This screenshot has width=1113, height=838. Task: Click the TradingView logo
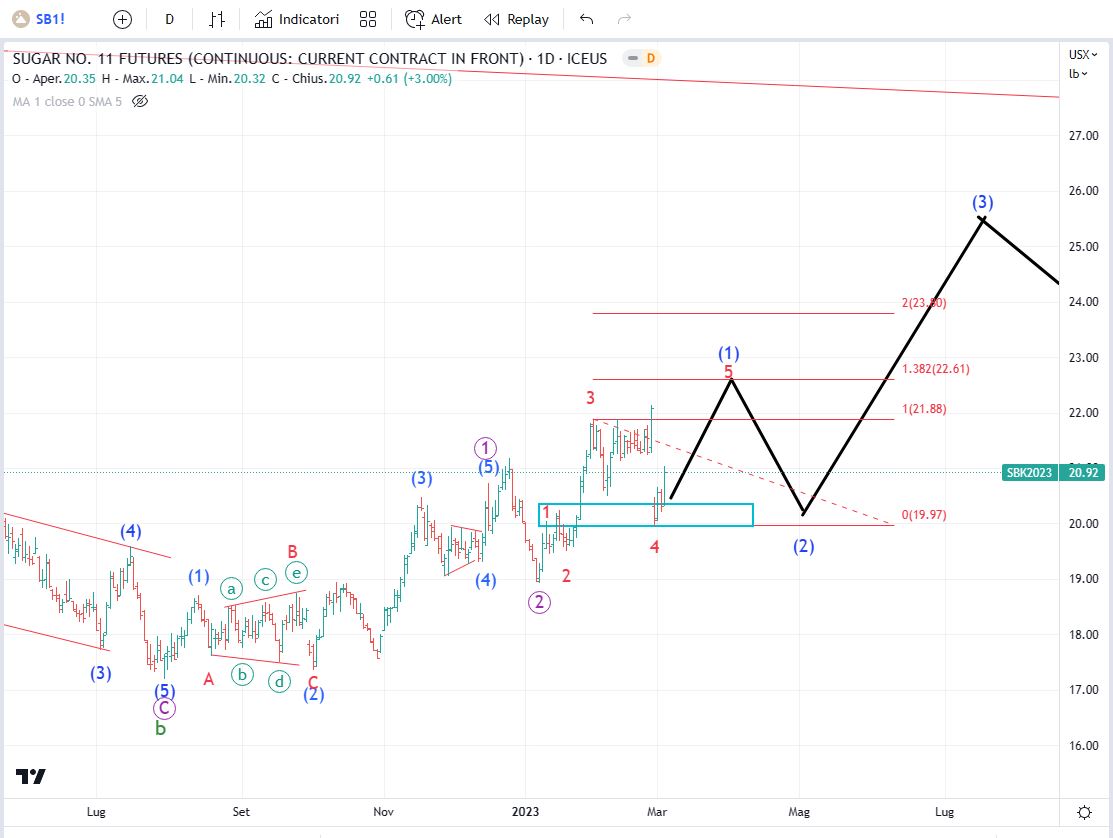(31, 776)
